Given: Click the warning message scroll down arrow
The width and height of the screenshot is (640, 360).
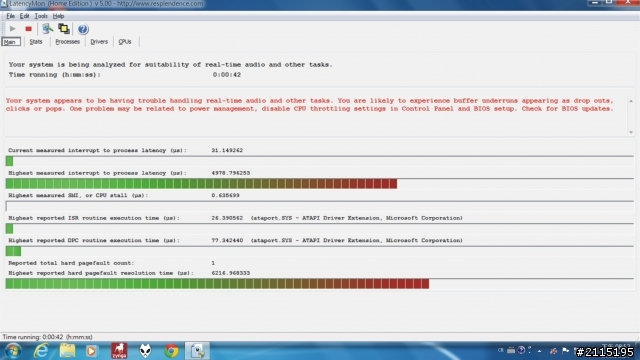Looking at the screenshot, I should pyautogui.click(x=631, y=132).
